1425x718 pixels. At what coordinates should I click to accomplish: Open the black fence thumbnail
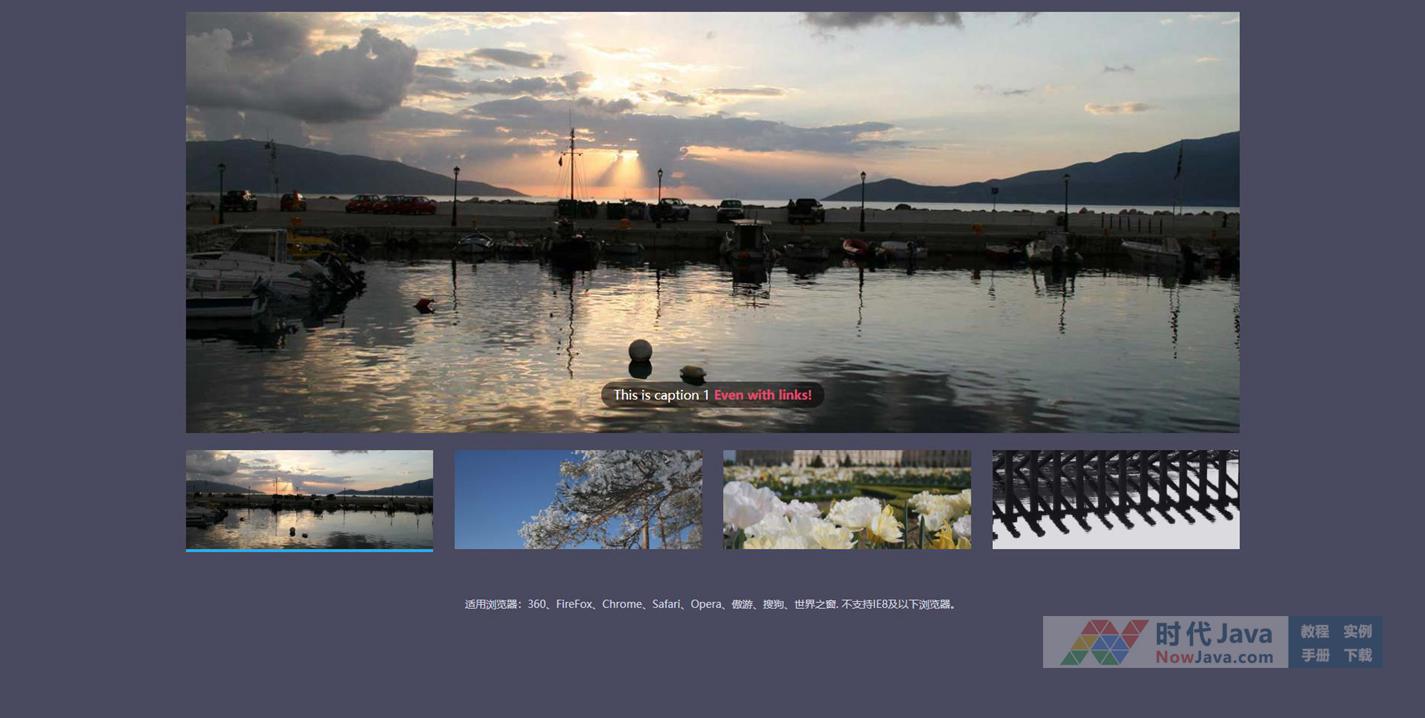click(x=1115, y=499)
